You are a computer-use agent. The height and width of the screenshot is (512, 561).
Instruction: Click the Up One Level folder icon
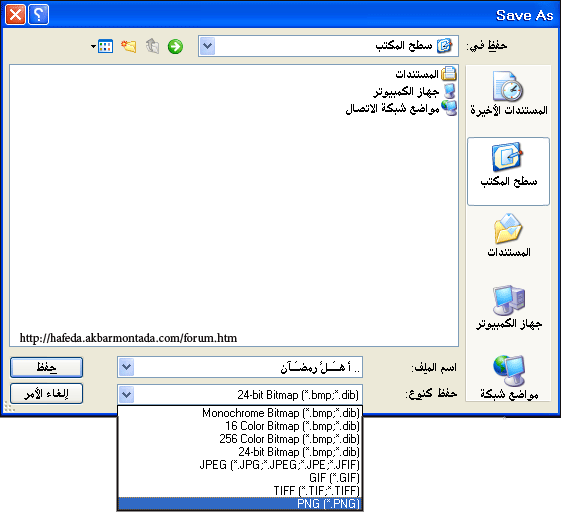pyautogui.click(x=152, y=46)
